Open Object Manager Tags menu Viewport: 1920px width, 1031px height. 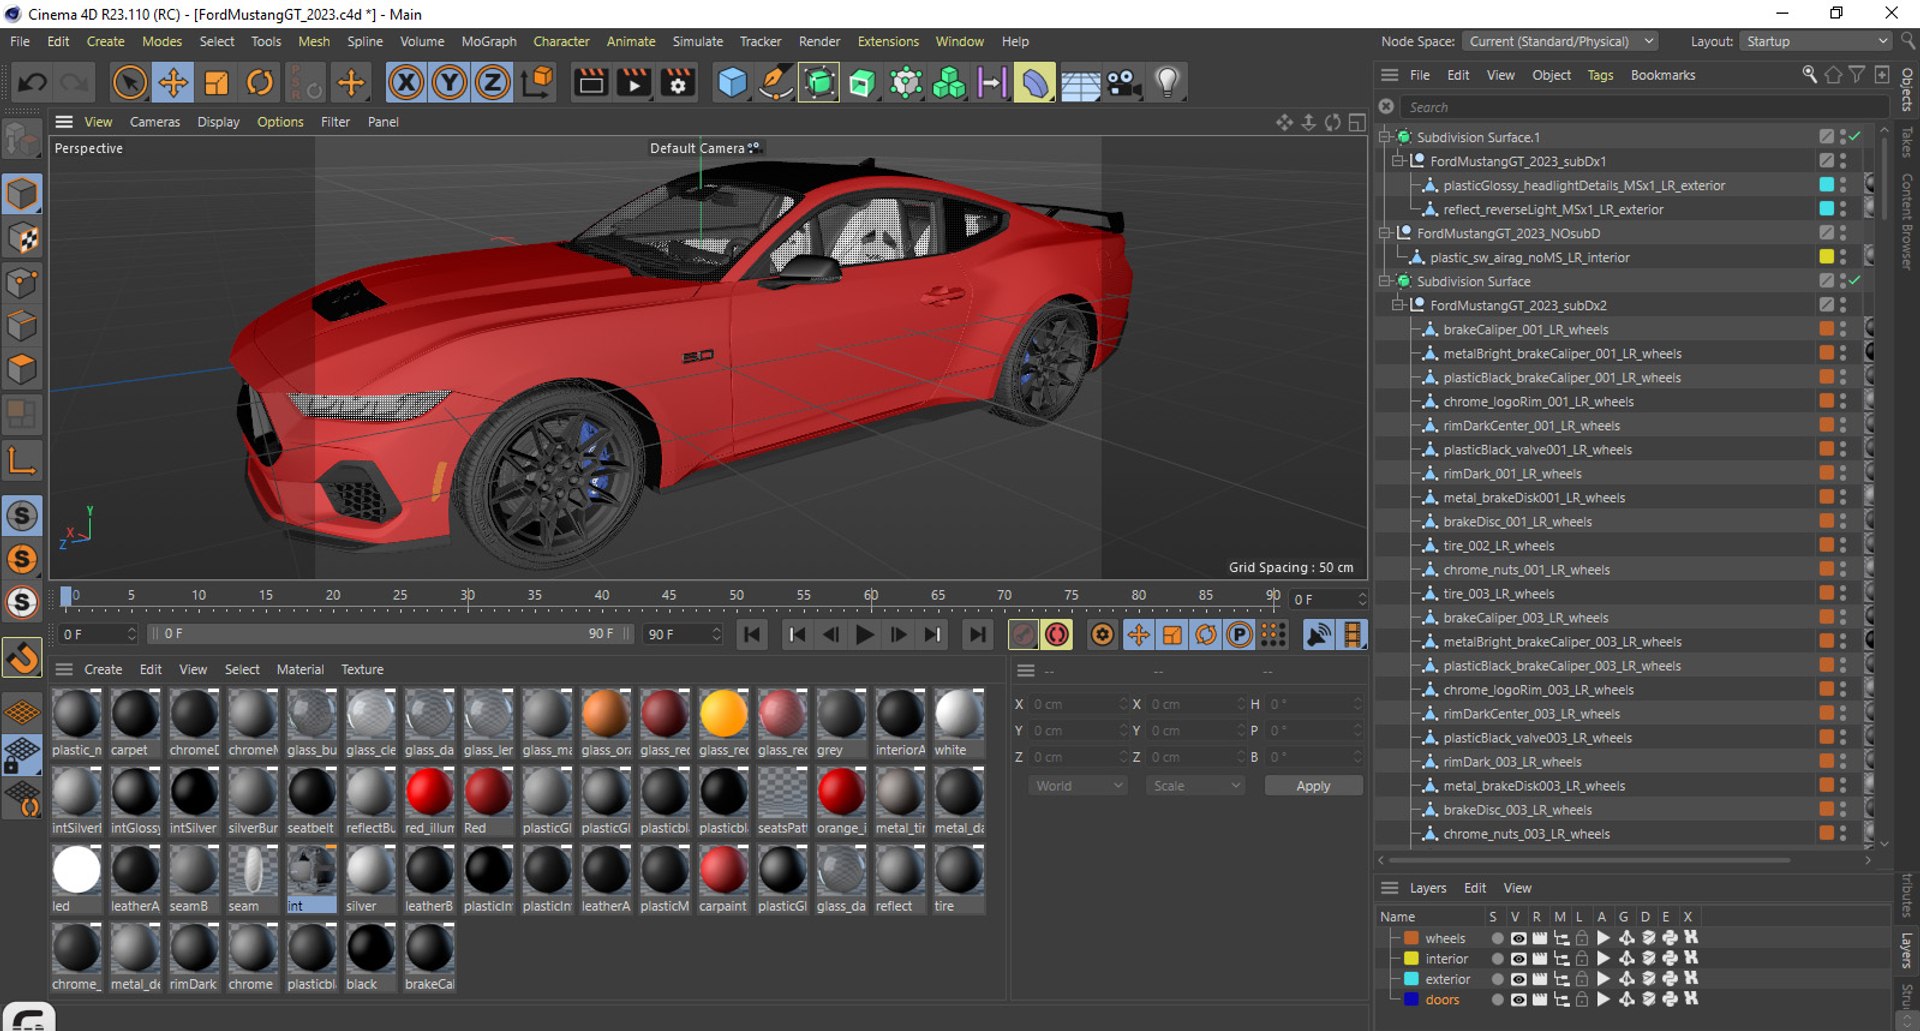pos(1600,75)
